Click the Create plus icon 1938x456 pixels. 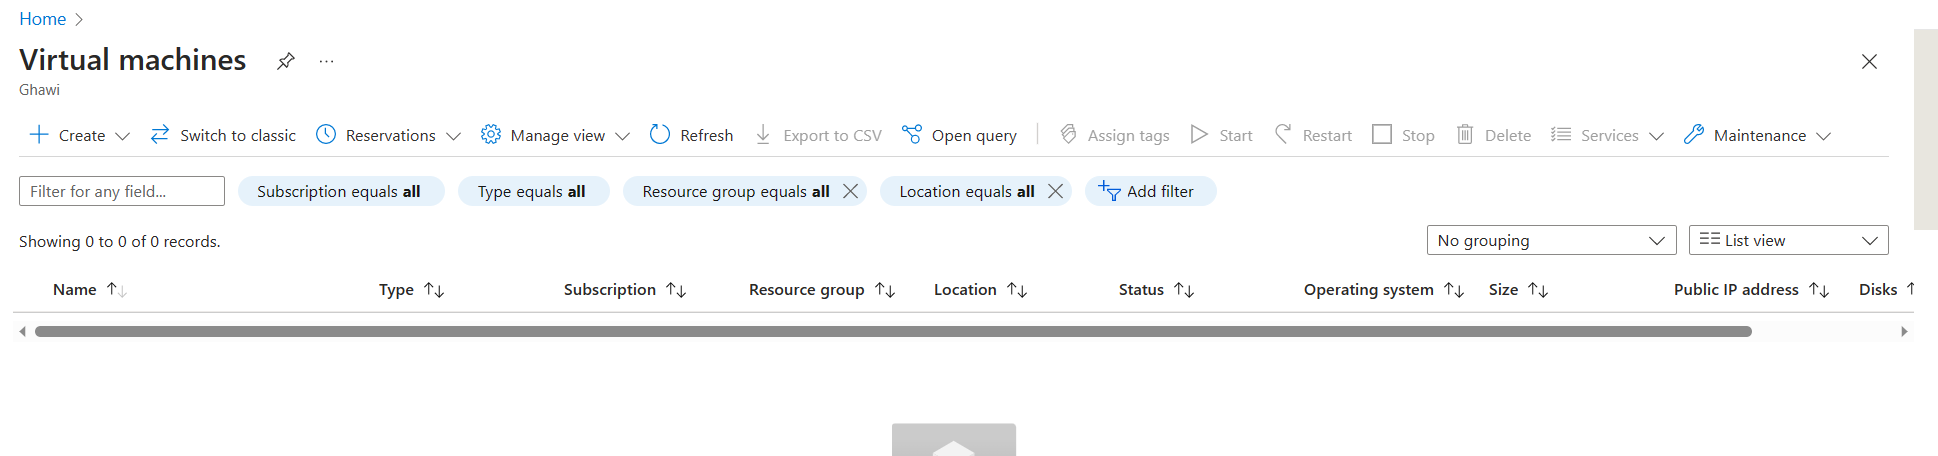pos(39,134)
